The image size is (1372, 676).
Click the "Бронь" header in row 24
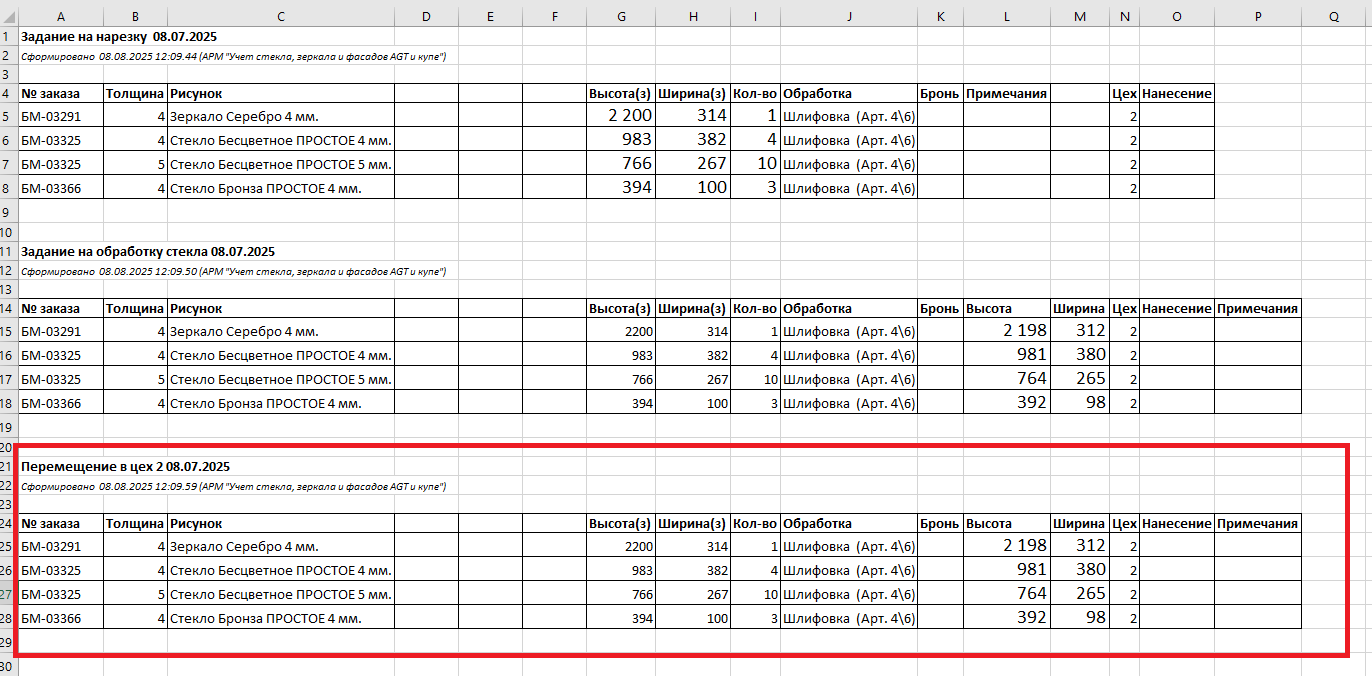click(x=939, y=523)
